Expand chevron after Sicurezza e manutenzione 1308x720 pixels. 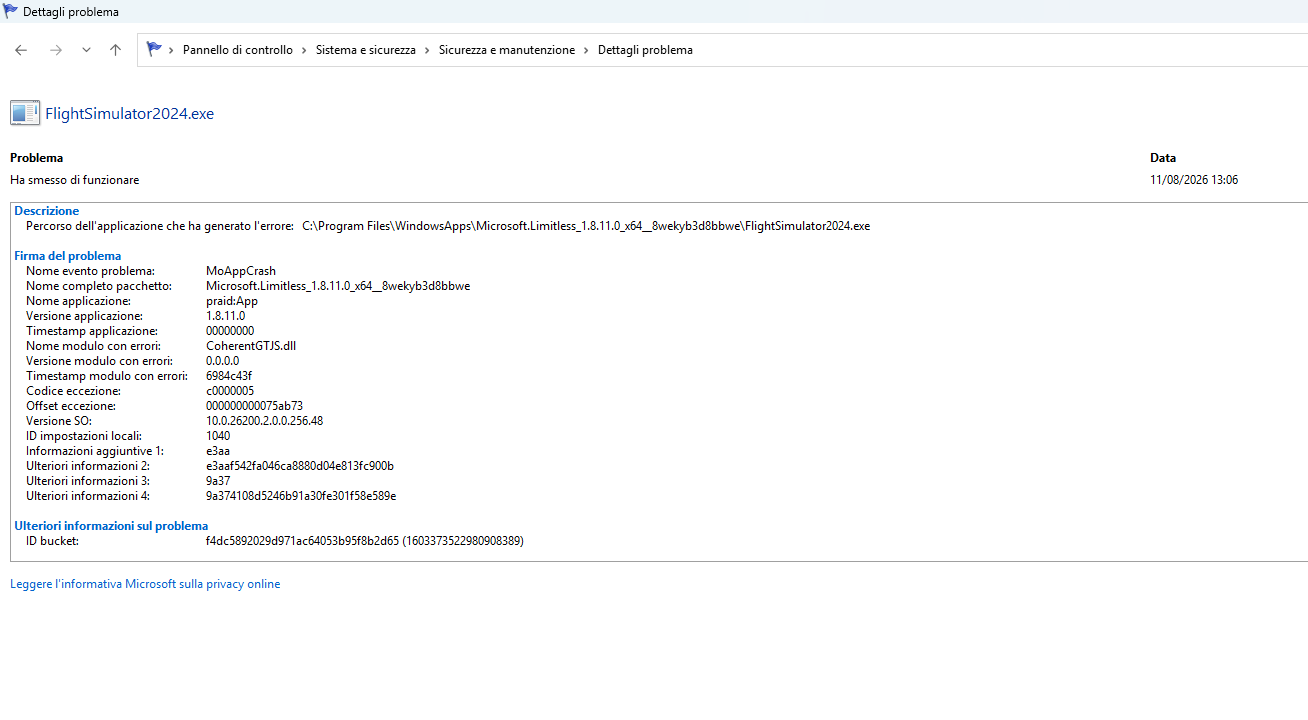587,50
